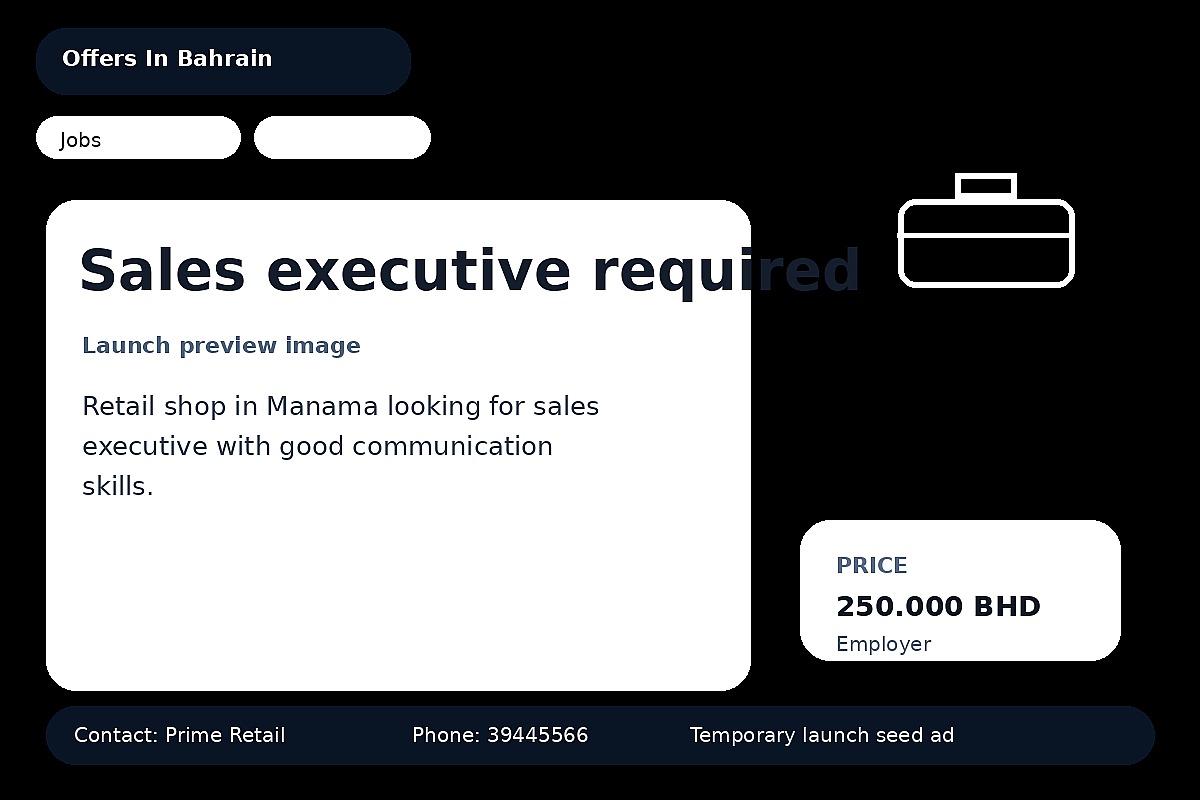Click the ad description paragraph
Screen dimensions: 1200x800
[340, 445]
